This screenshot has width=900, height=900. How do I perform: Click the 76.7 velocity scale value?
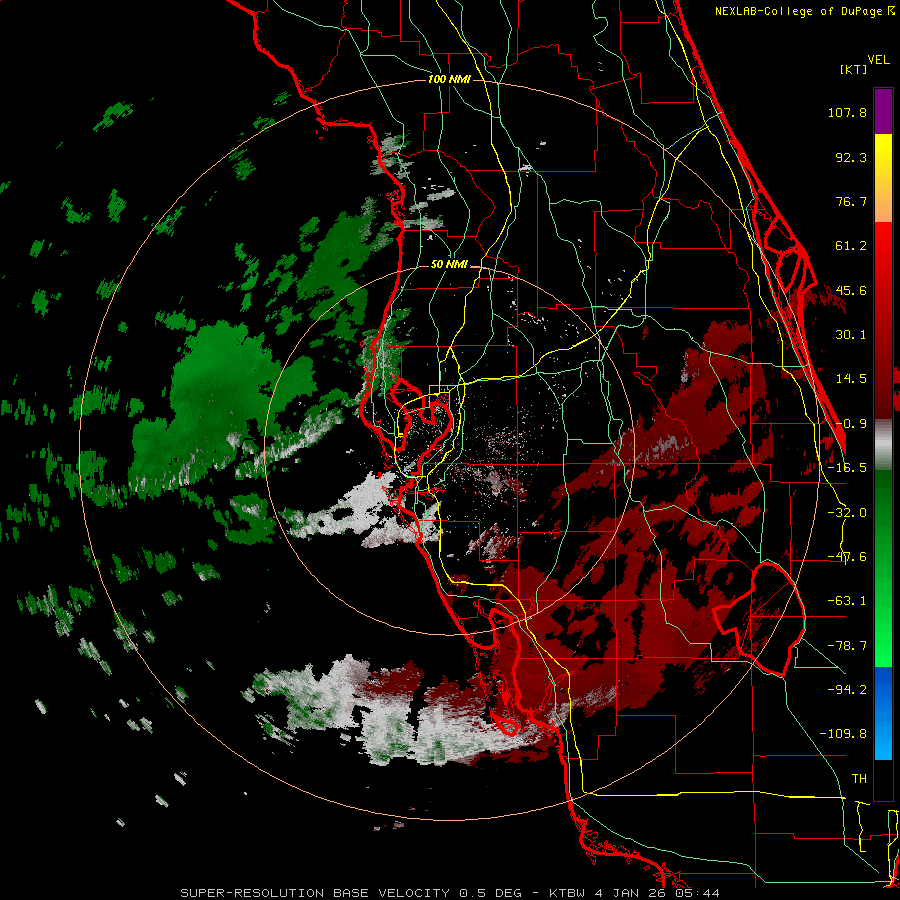coord(851,201)
